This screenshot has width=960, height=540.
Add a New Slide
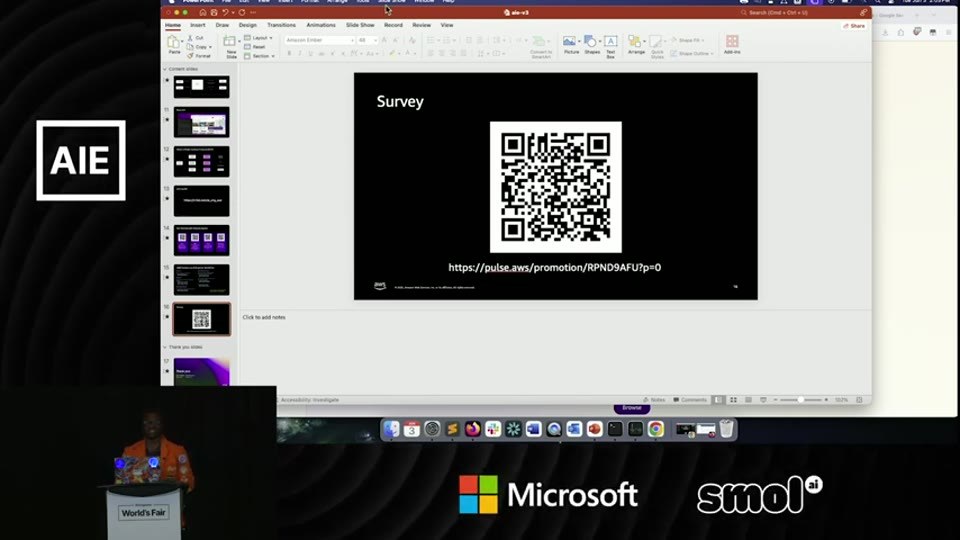(231, 46)
